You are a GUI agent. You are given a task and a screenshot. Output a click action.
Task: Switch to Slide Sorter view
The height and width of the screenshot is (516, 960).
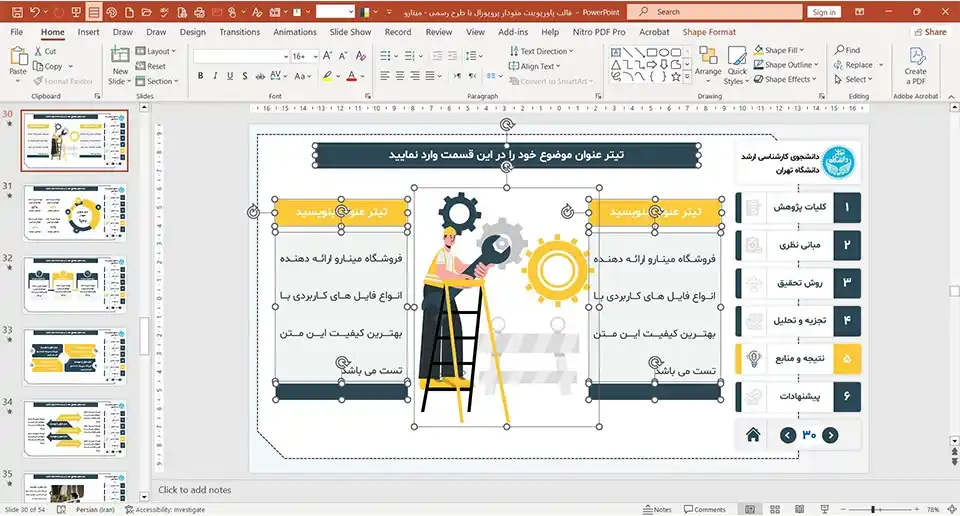(x=774, y=509)
